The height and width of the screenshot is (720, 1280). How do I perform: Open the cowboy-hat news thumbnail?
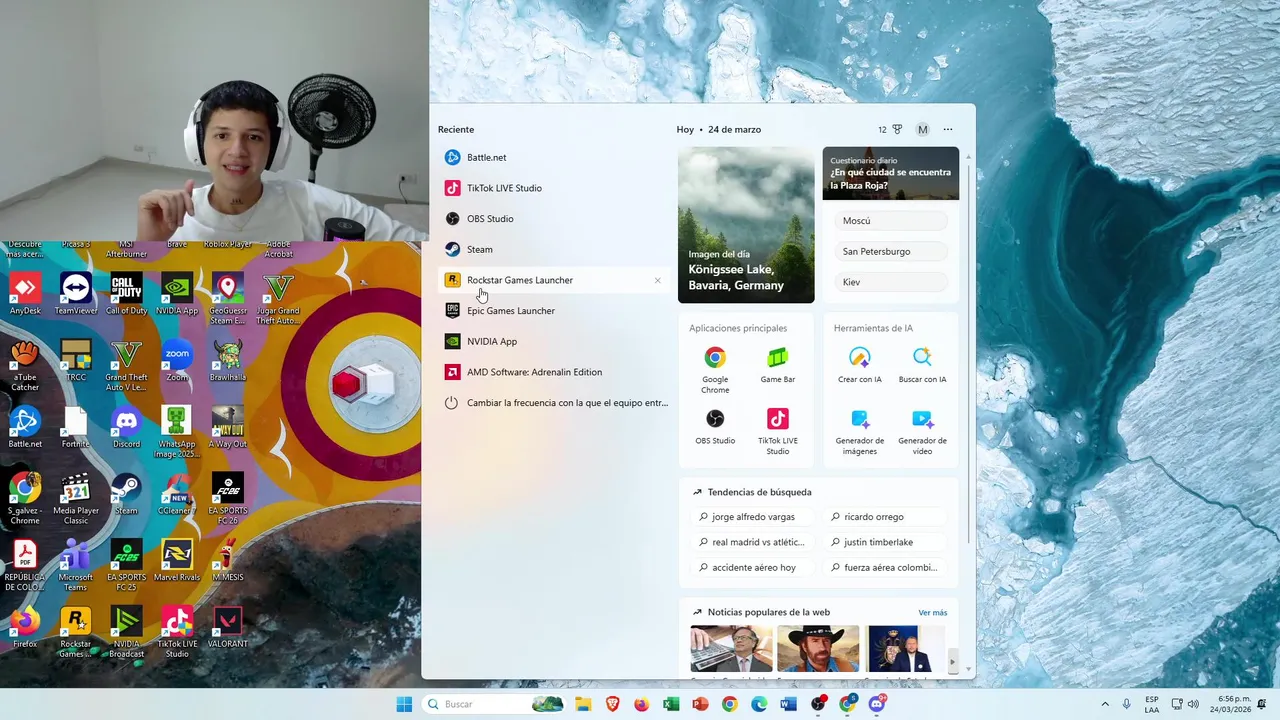[818, 649]
